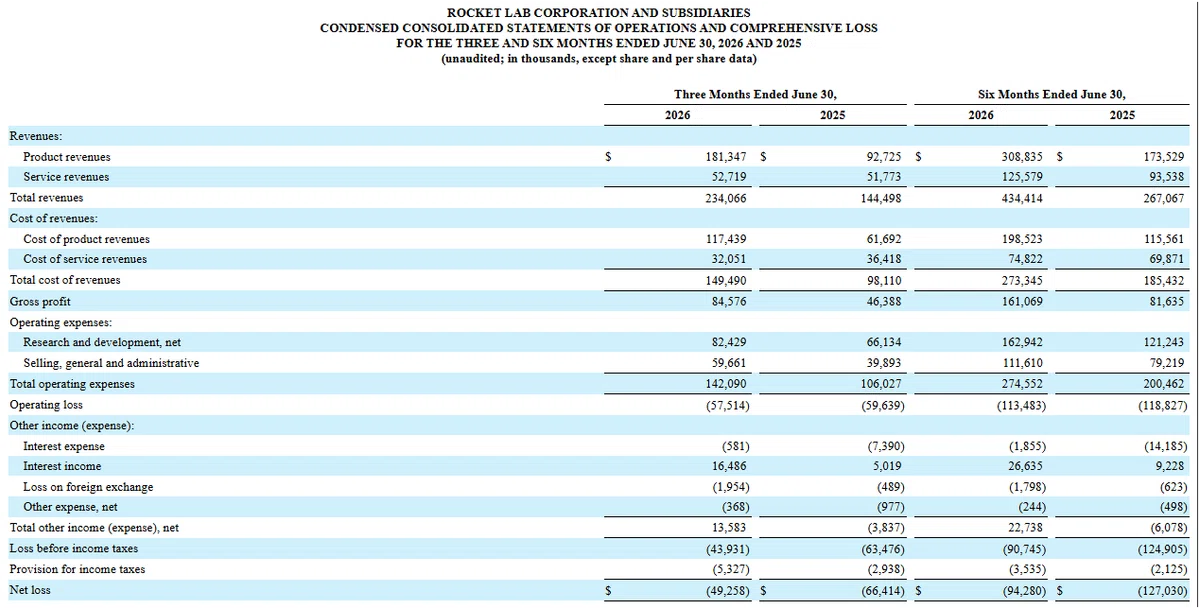This screenshot has width=1200, height=609.
Task: Select the value 173,529
Action: click(x=1164, y=157)
